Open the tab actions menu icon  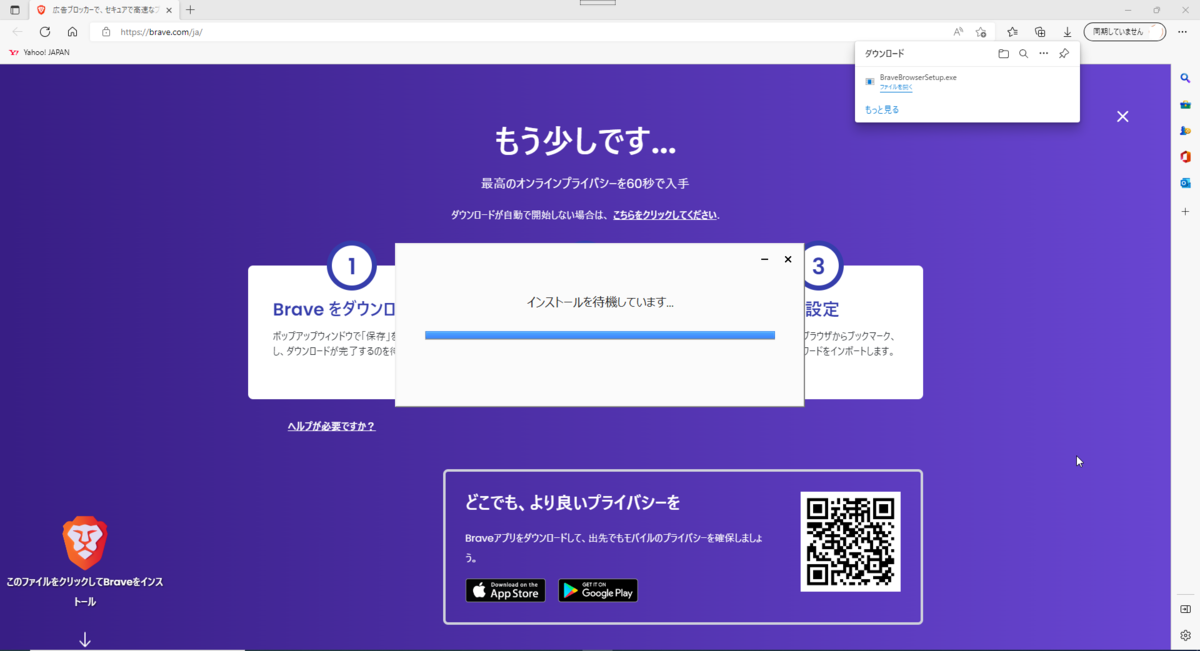[x=14, y=10]
